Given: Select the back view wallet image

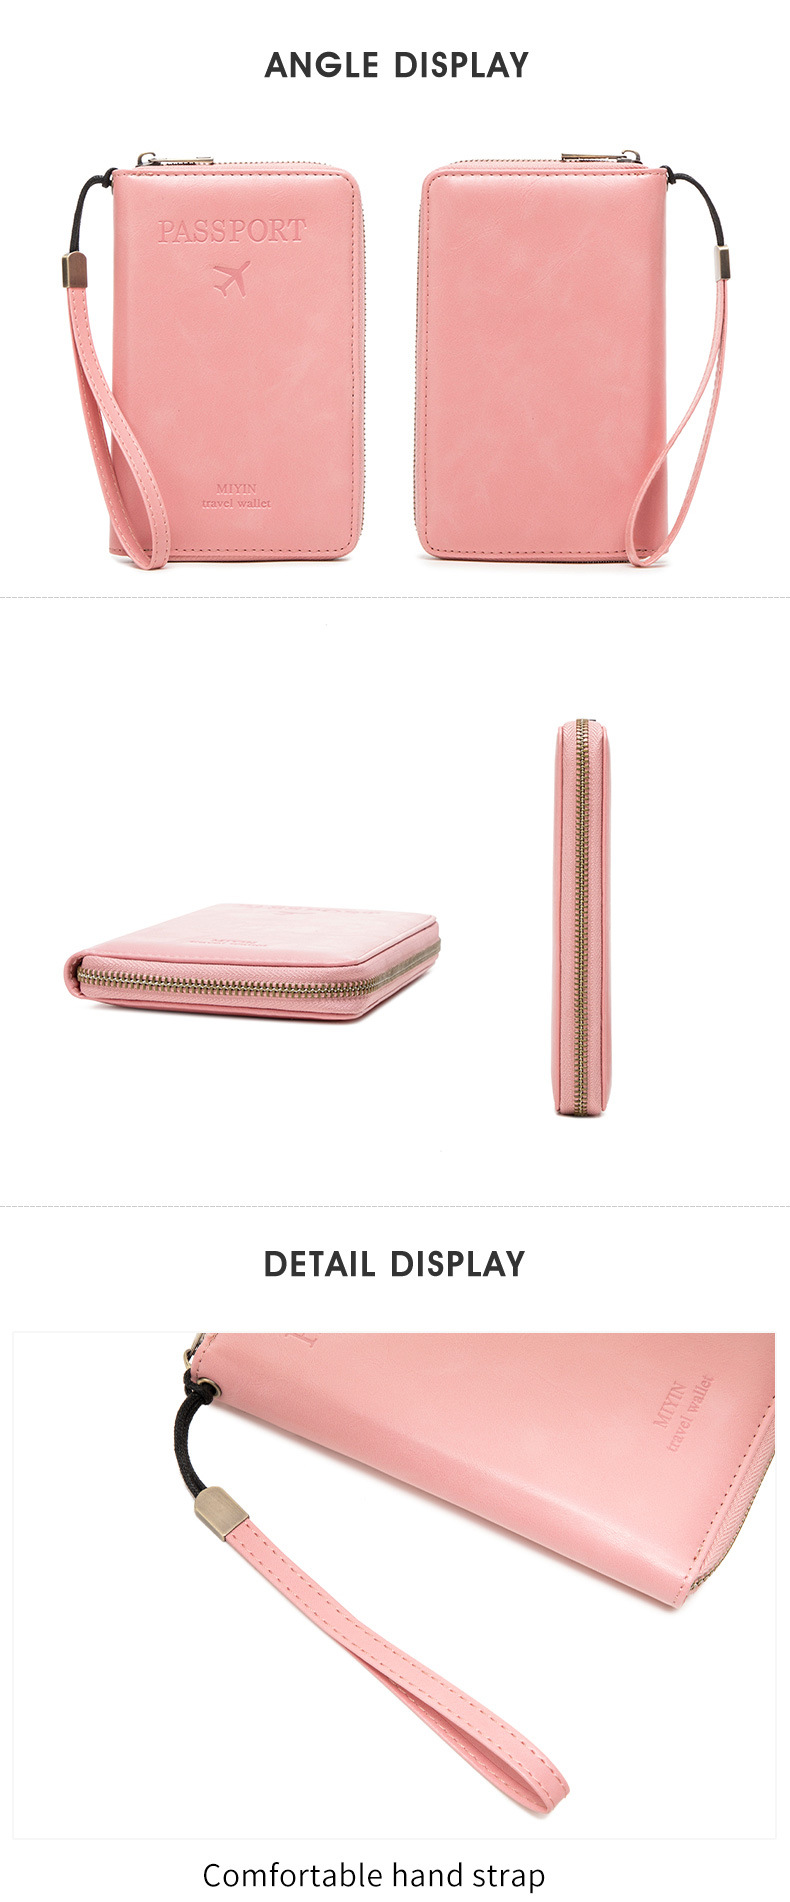Looking at the screenshot, I should pos(574,358).
